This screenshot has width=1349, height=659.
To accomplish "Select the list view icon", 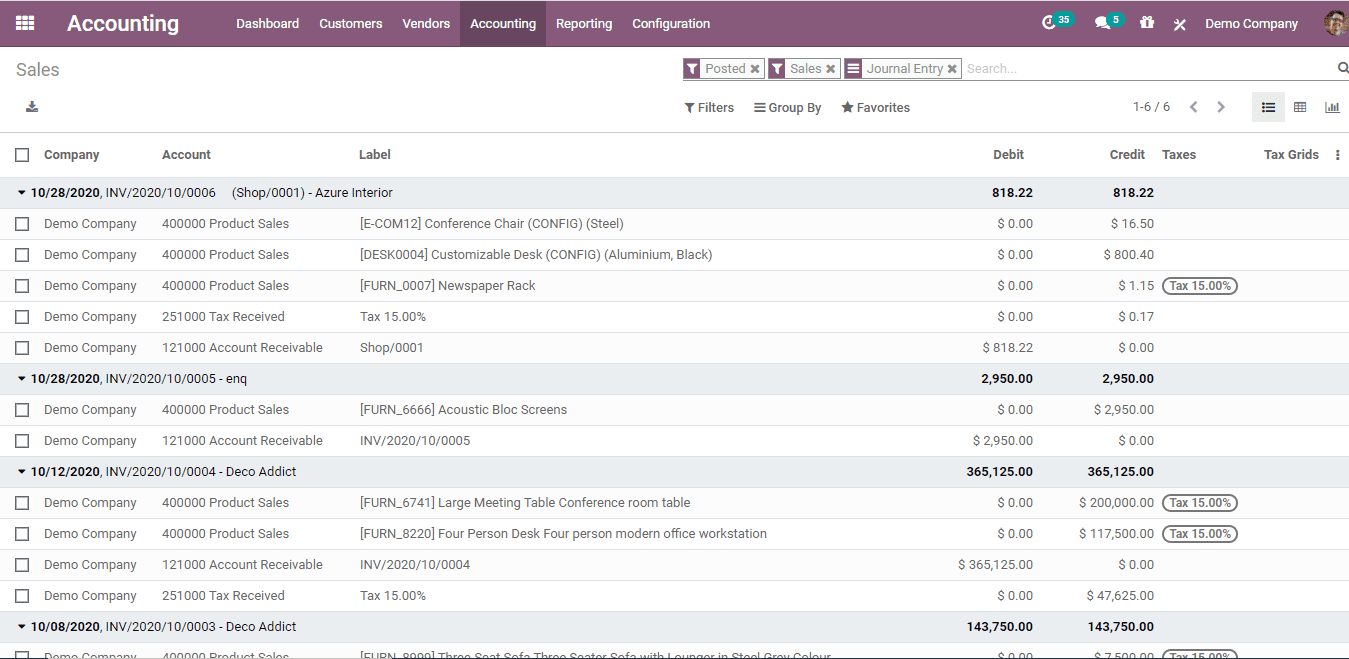I will coord(1268,107).
